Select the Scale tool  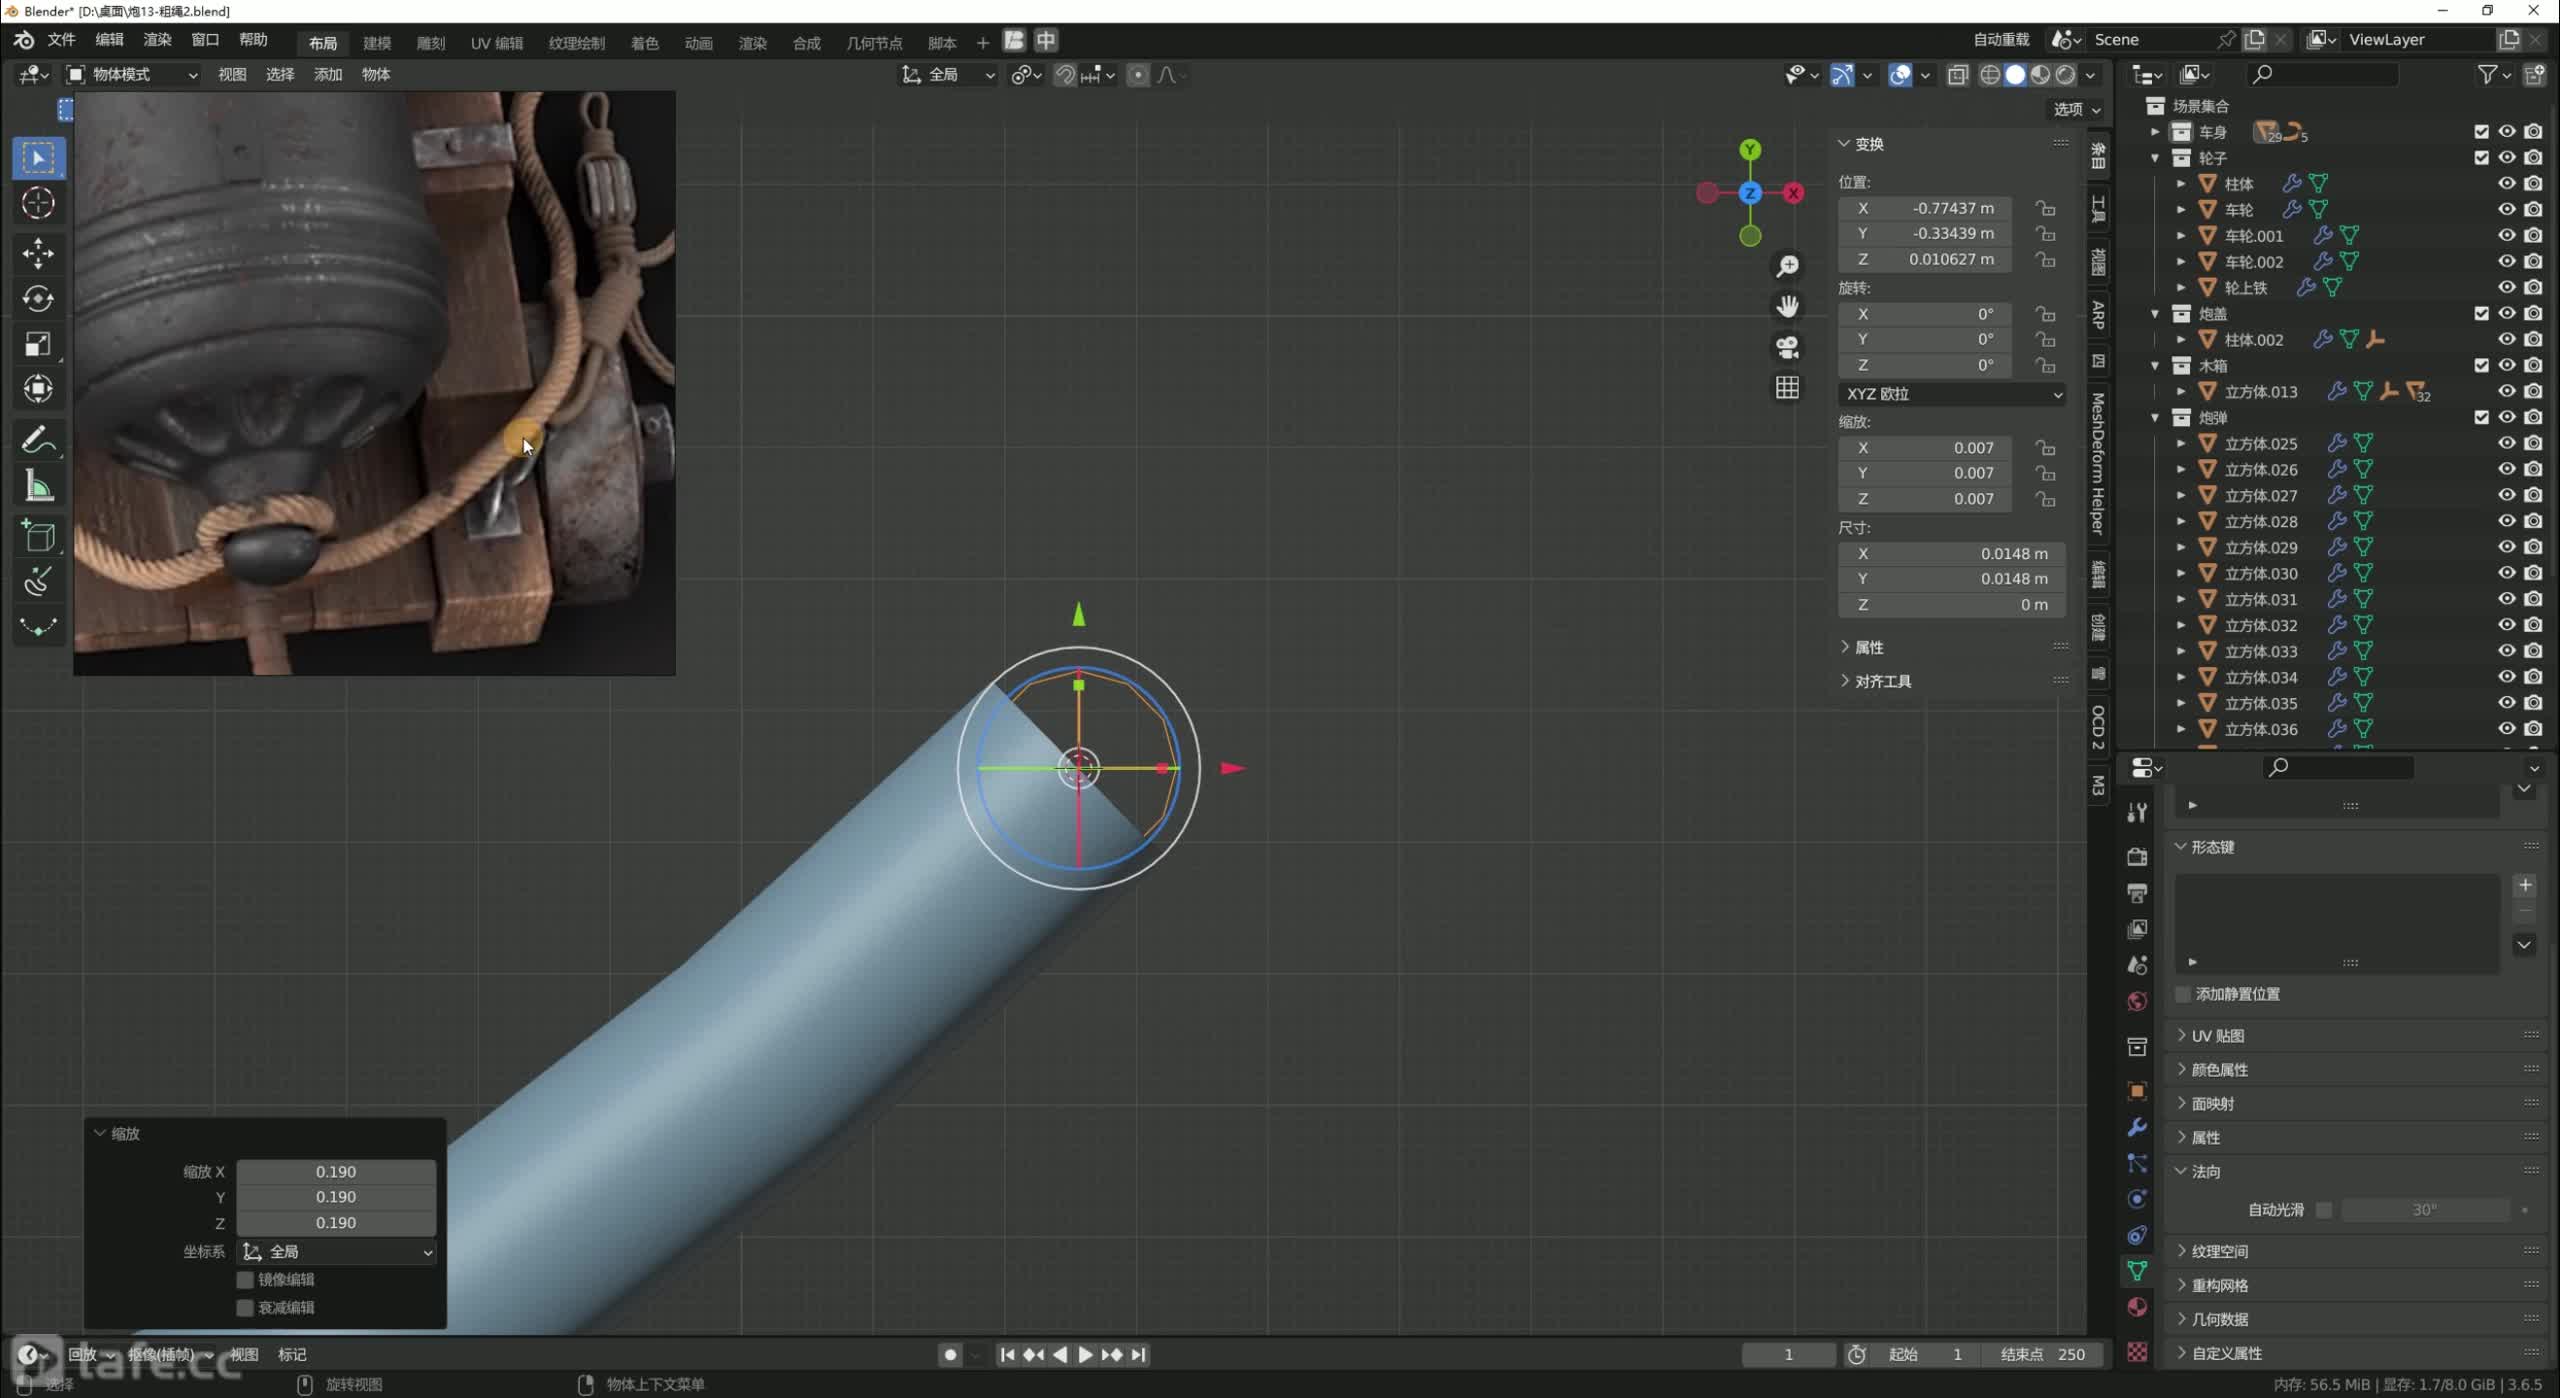coord(38,344)
